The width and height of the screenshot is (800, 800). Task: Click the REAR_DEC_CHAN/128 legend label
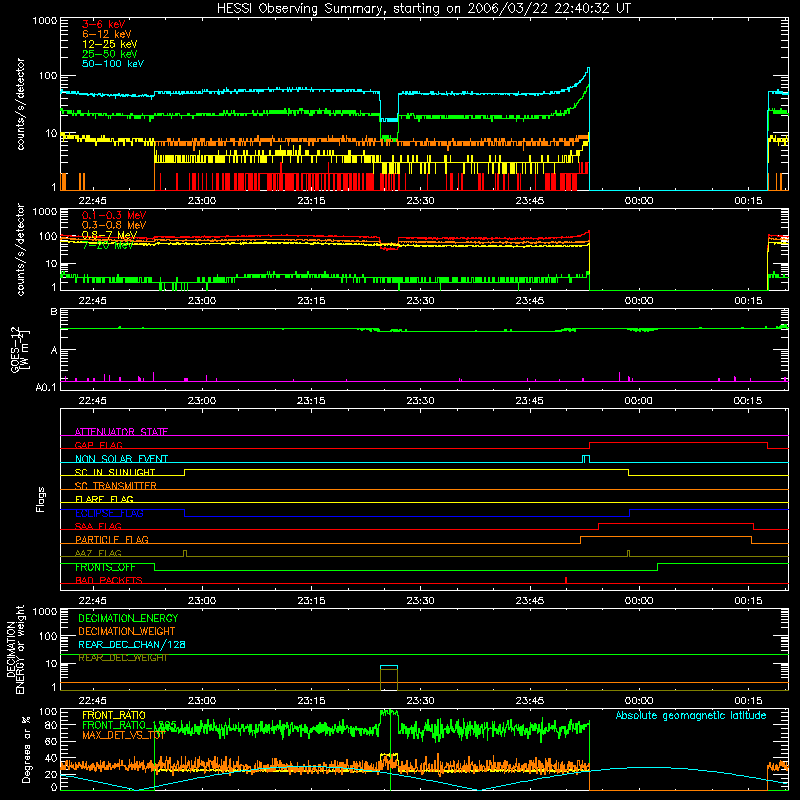point(132,644)
